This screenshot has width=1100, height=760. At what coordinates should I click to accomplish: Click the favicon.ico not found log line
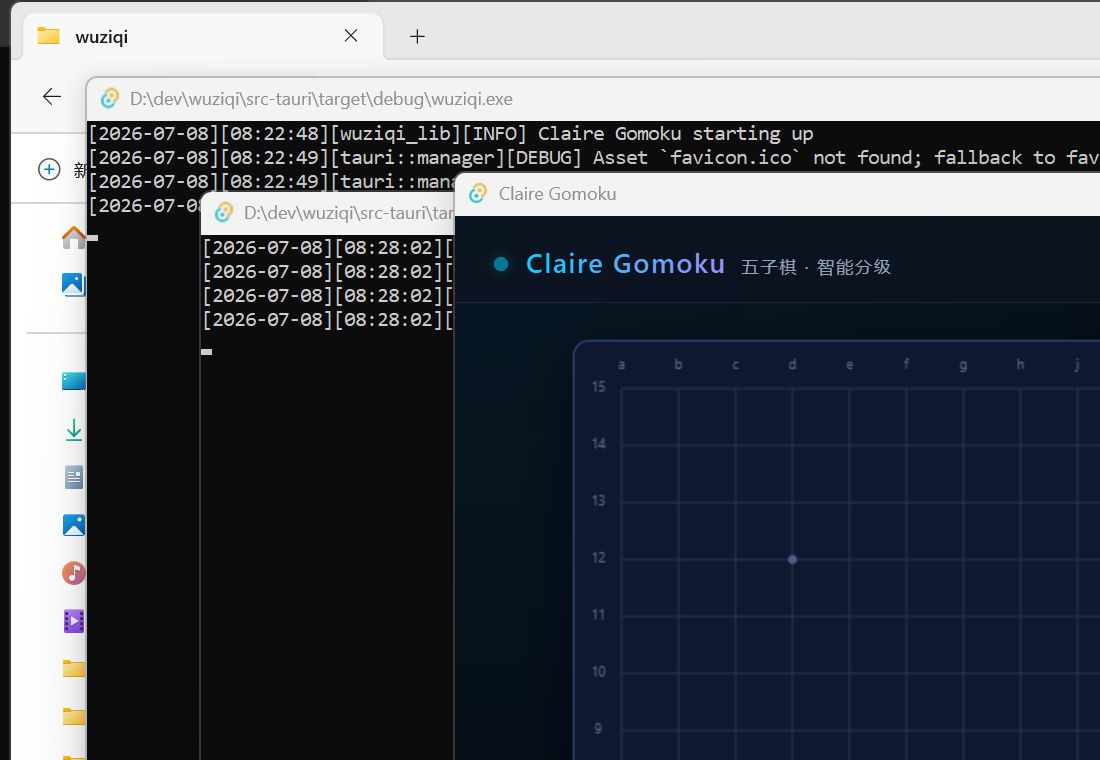[x=593, y=157]
